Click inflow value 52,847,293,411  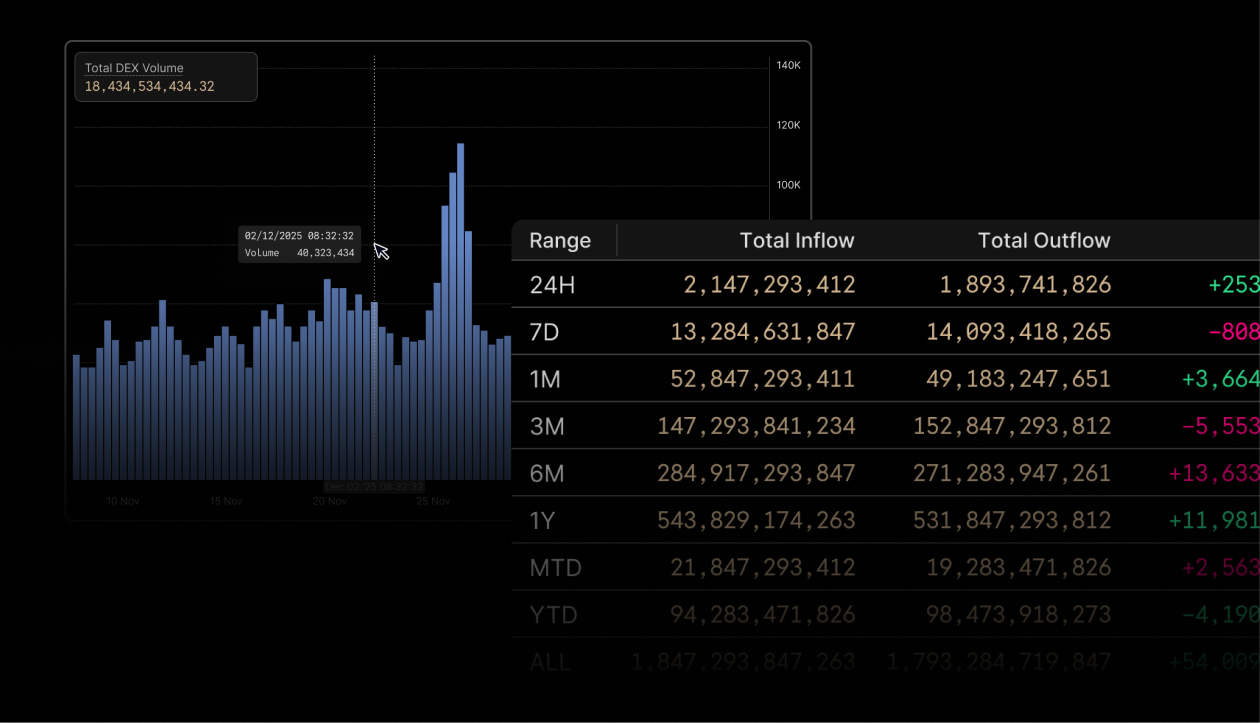[763, 379]
